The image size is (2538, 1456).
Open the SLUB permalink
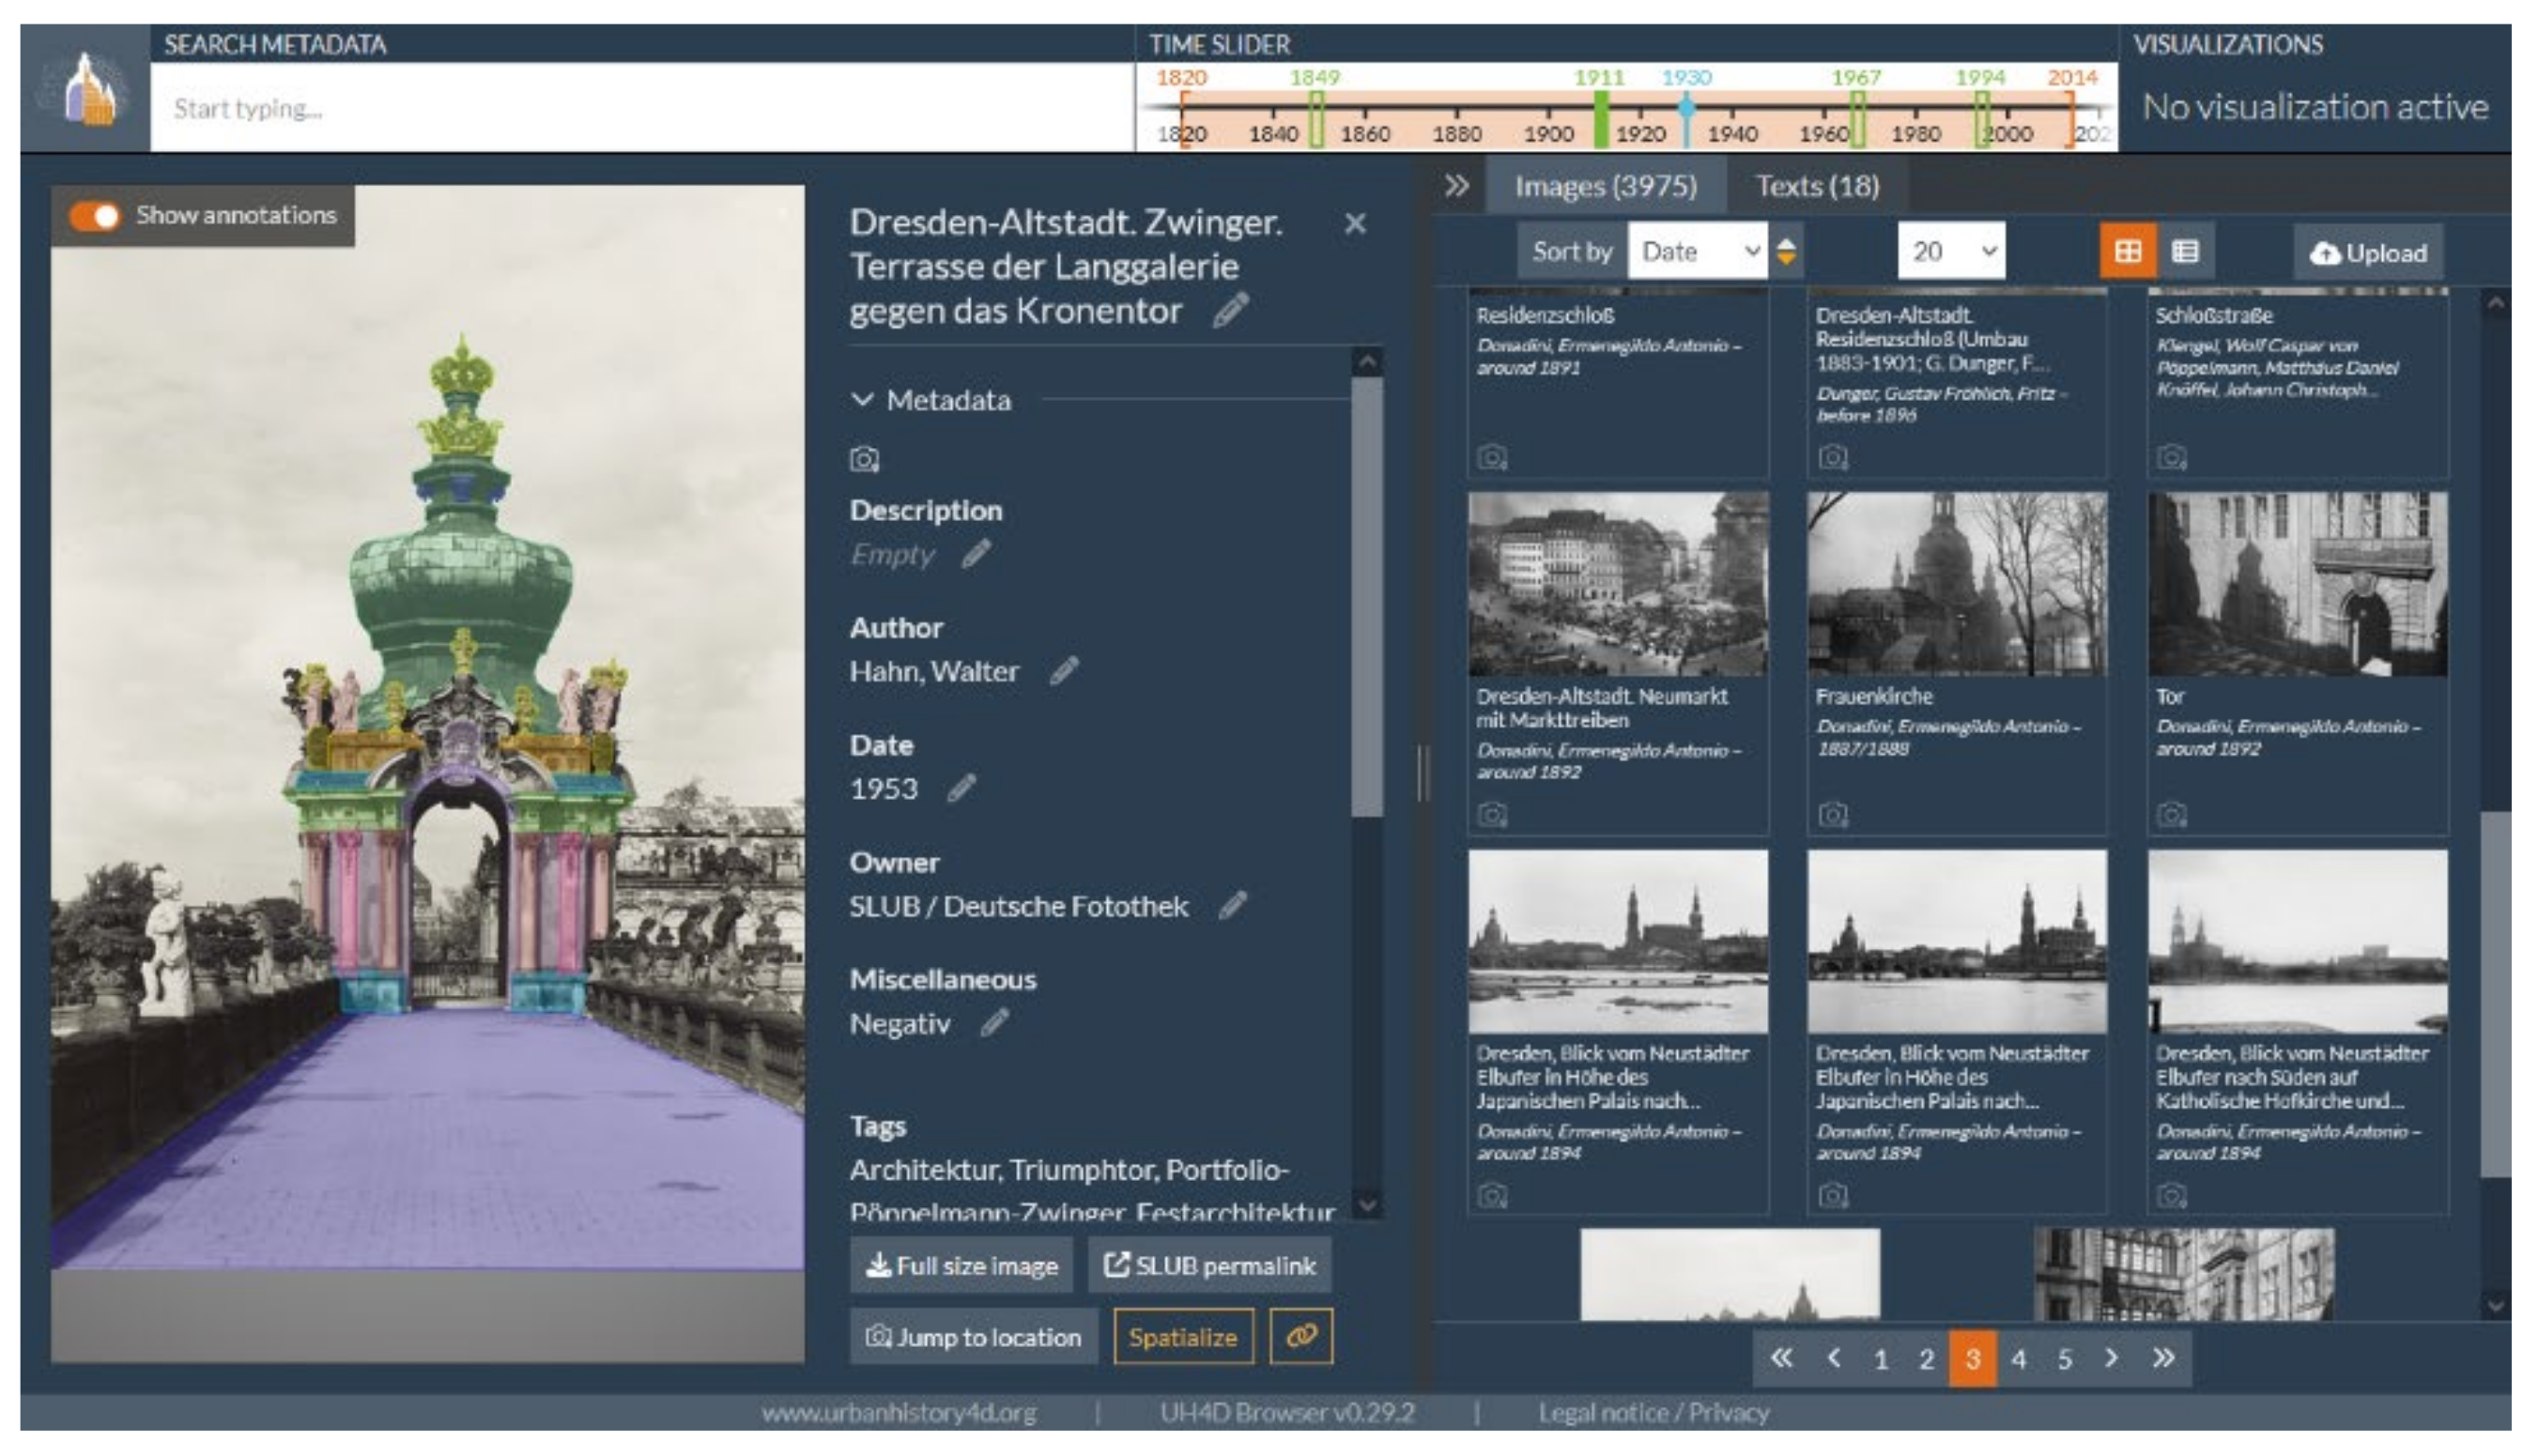click(x=1209, y=1266)
